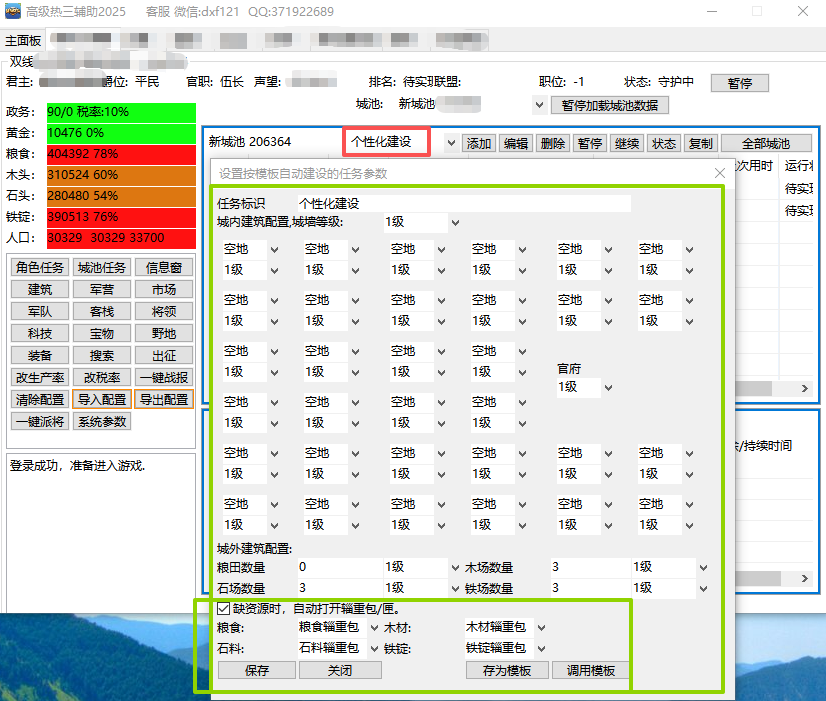Close the task parameters dialog via X

pos(719,174)
